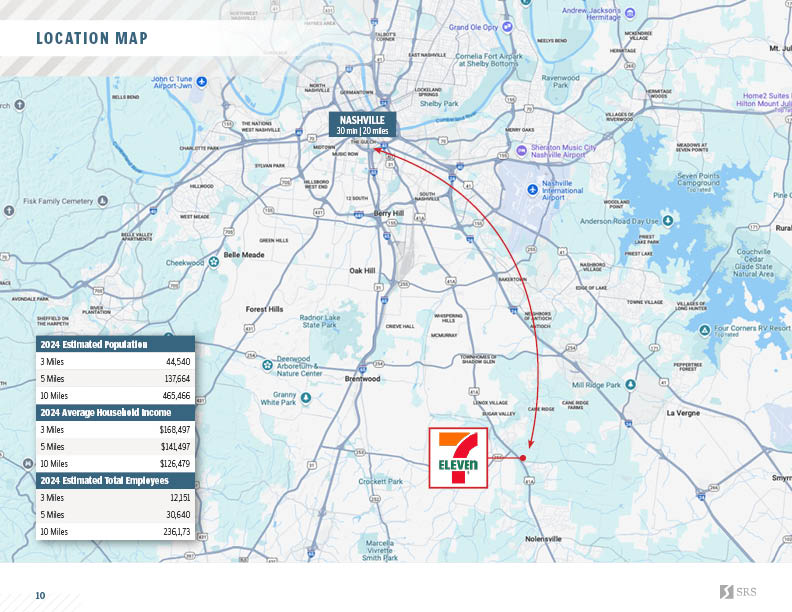The width and height of the screenshot is (792, 612).
Task: Click the Oak Hill map label
Action: pyautogui.click(x=362, y=271)
